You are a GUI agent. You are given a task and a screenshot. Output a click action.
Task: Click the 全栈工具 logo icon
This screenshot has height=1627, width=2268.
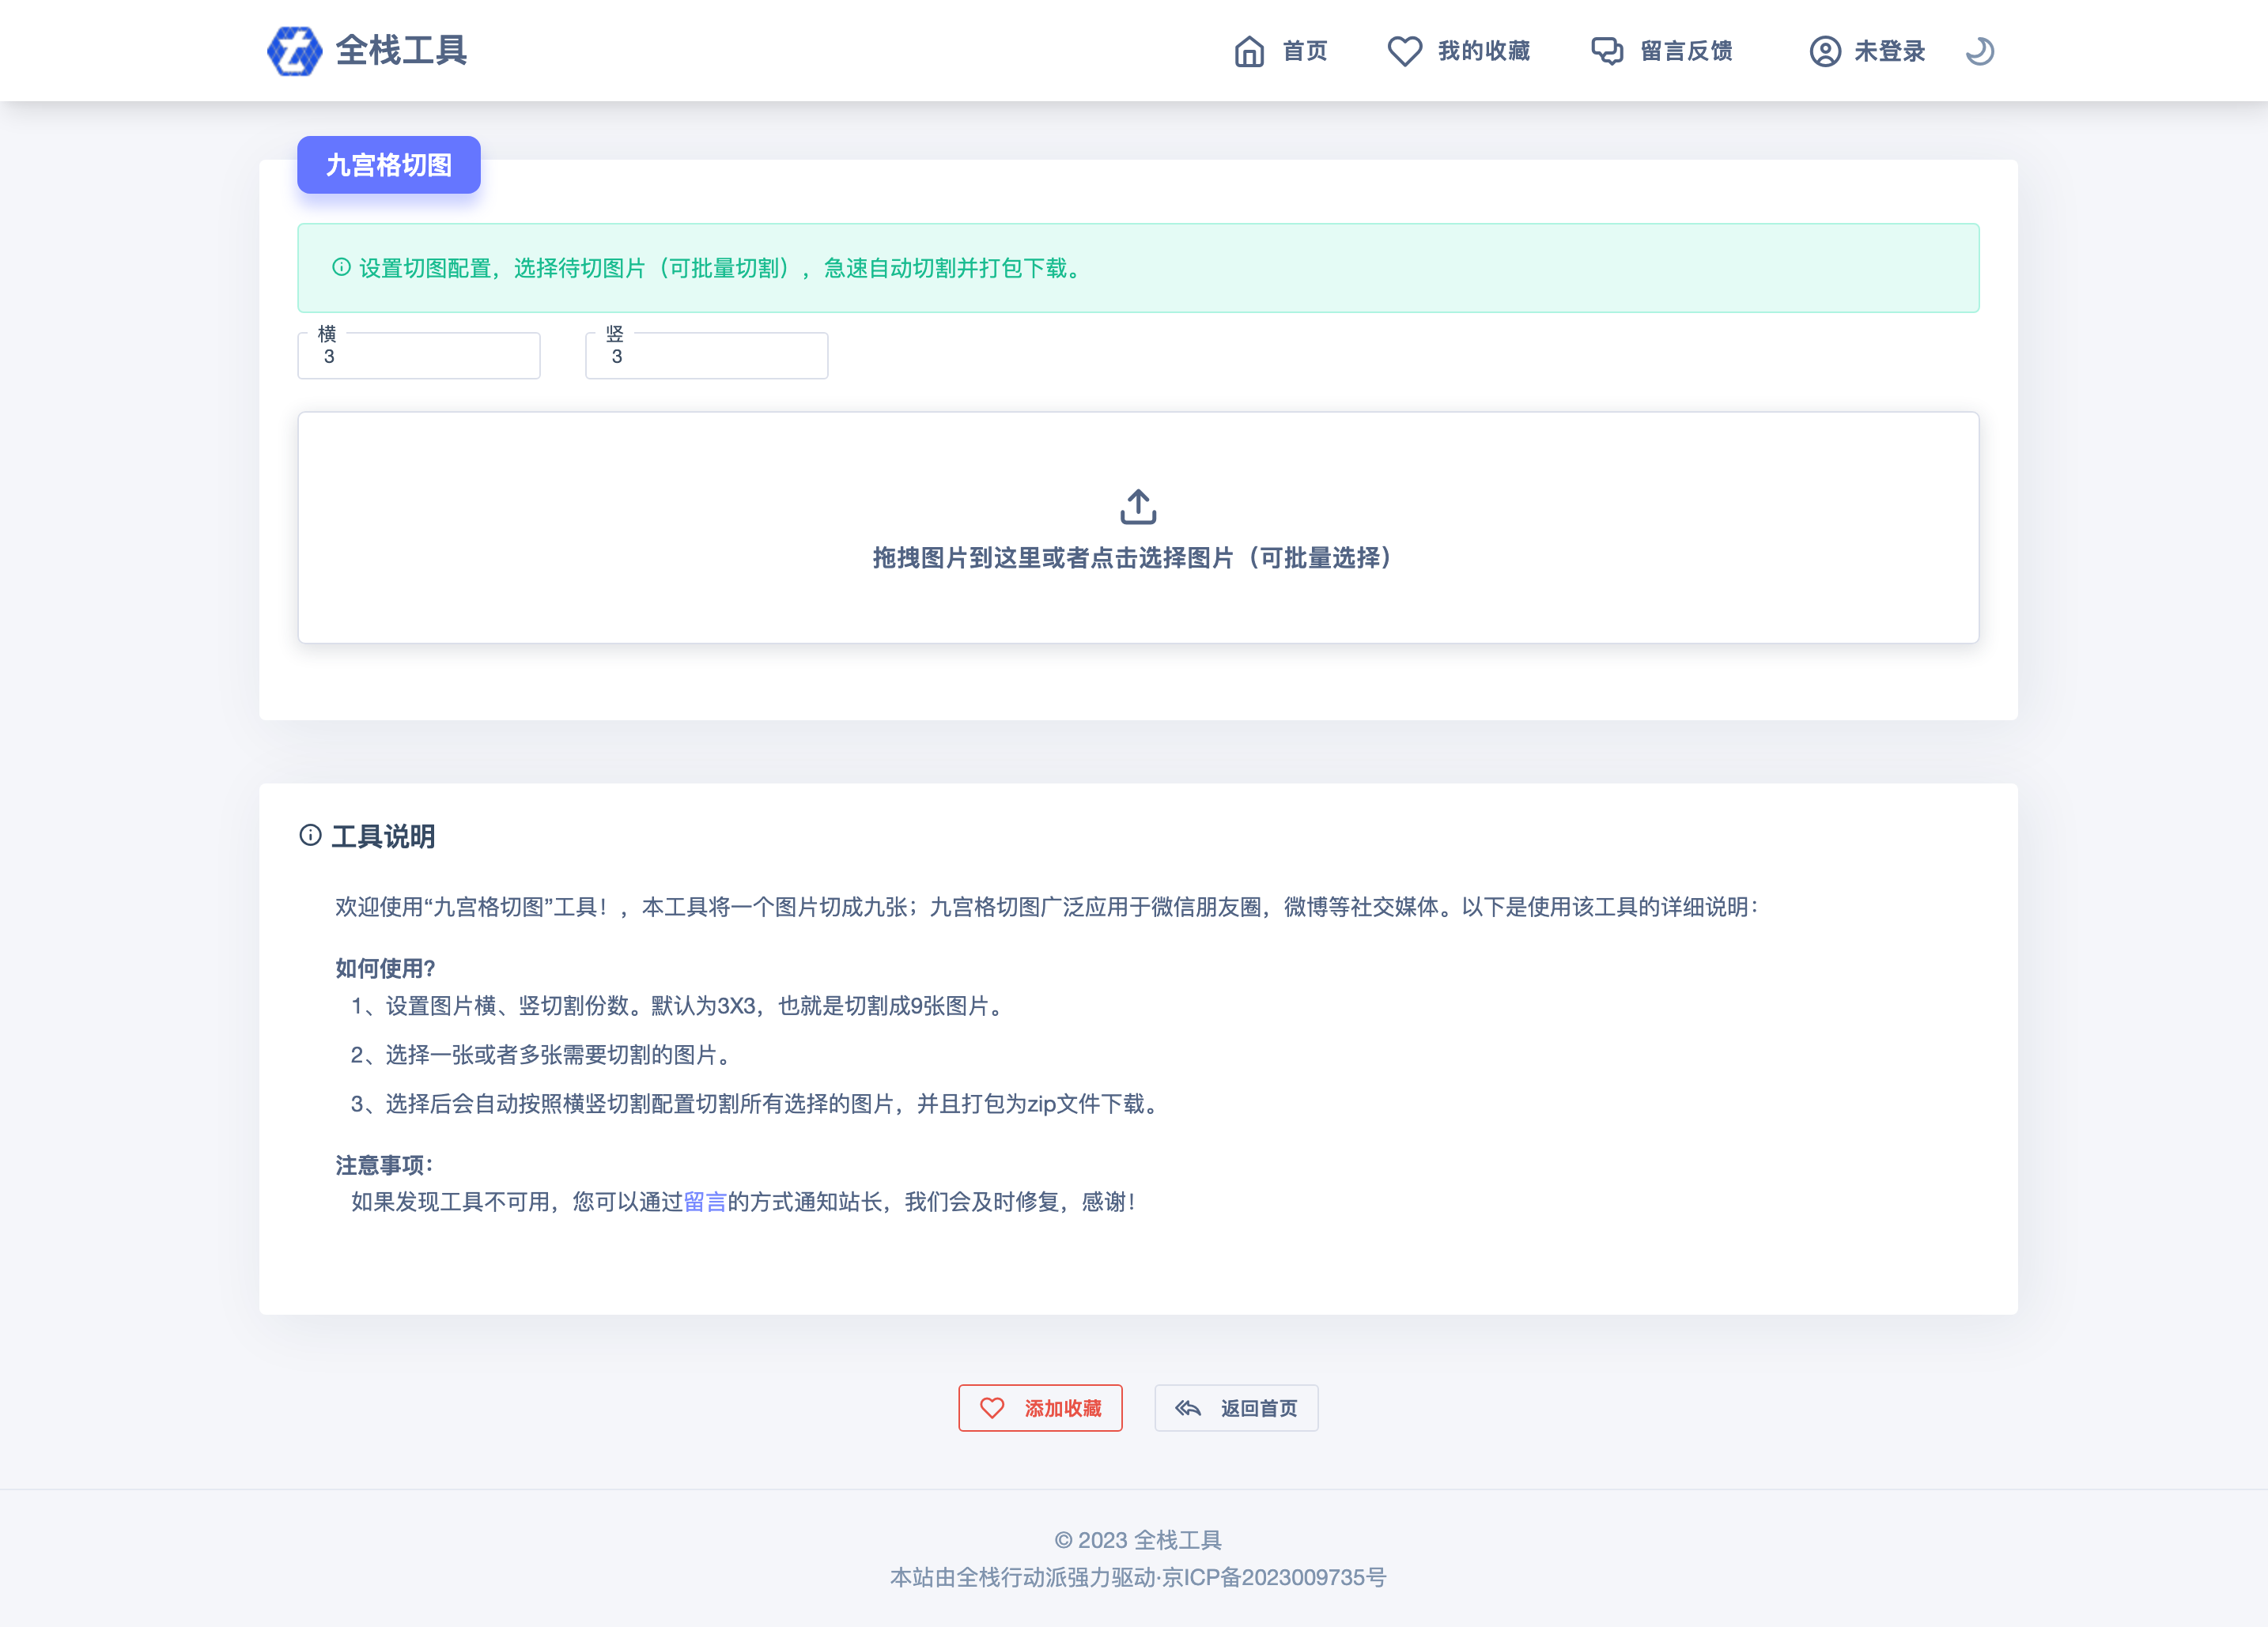(294, 51)
